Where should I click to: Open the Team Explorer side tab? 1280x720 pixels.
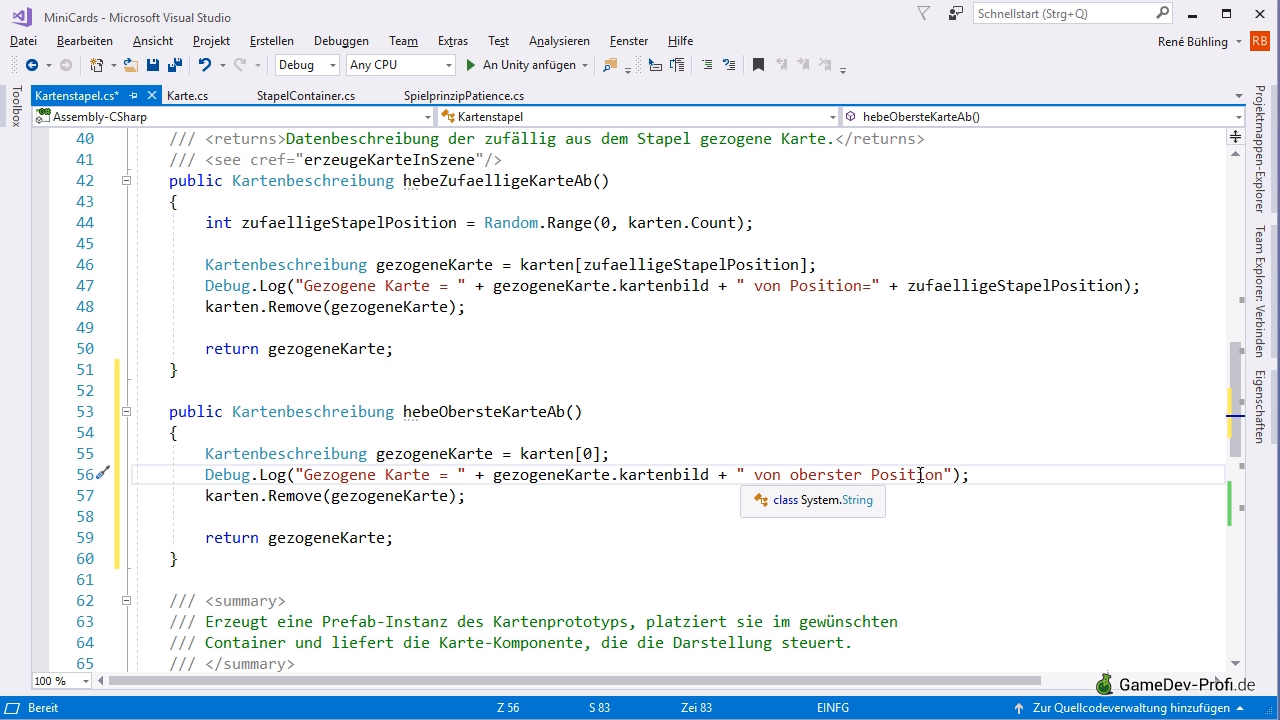click(1260, 291)
